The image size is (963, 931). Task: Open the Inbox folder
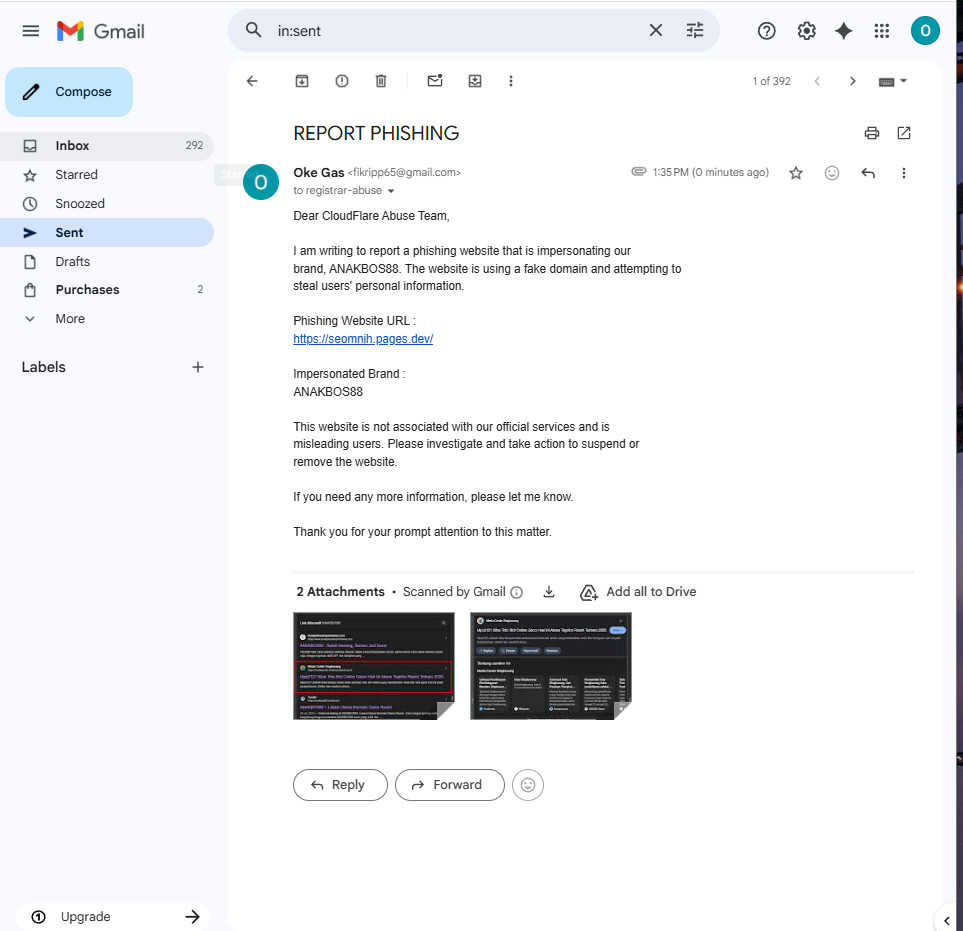107,146
